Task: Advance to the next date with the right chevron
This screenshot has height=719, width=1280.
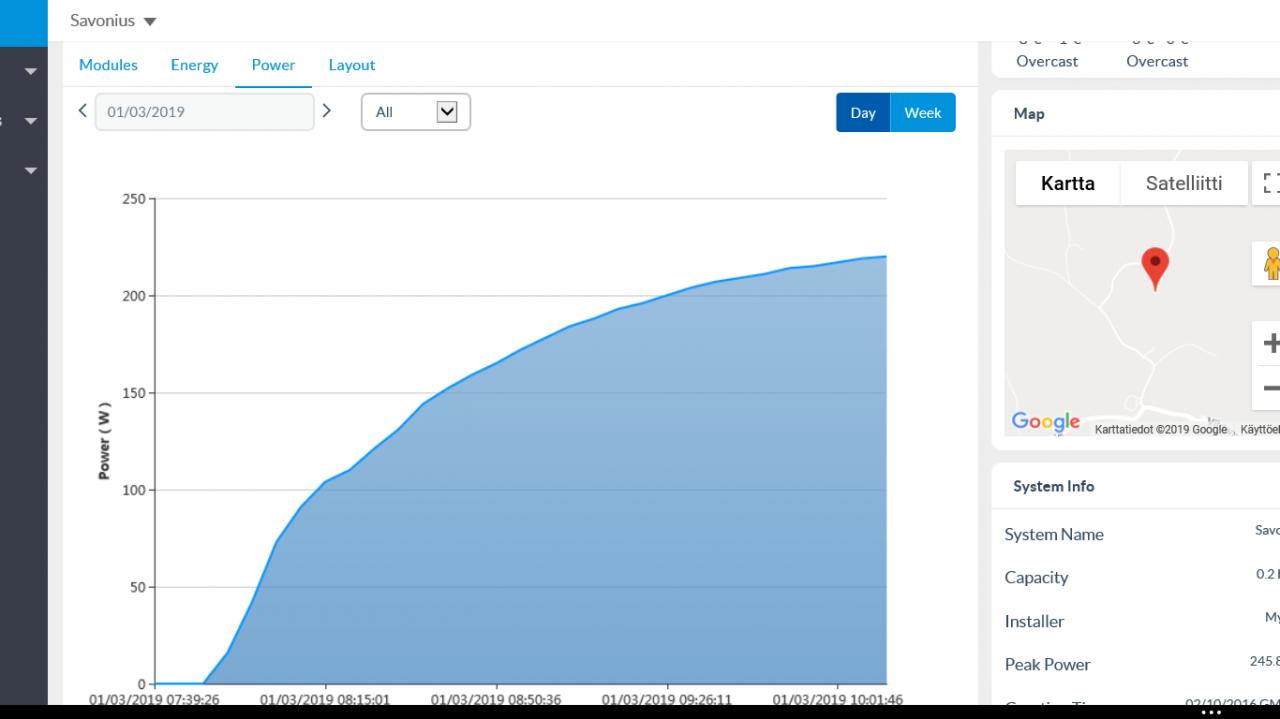Action: tap(326, 111)
